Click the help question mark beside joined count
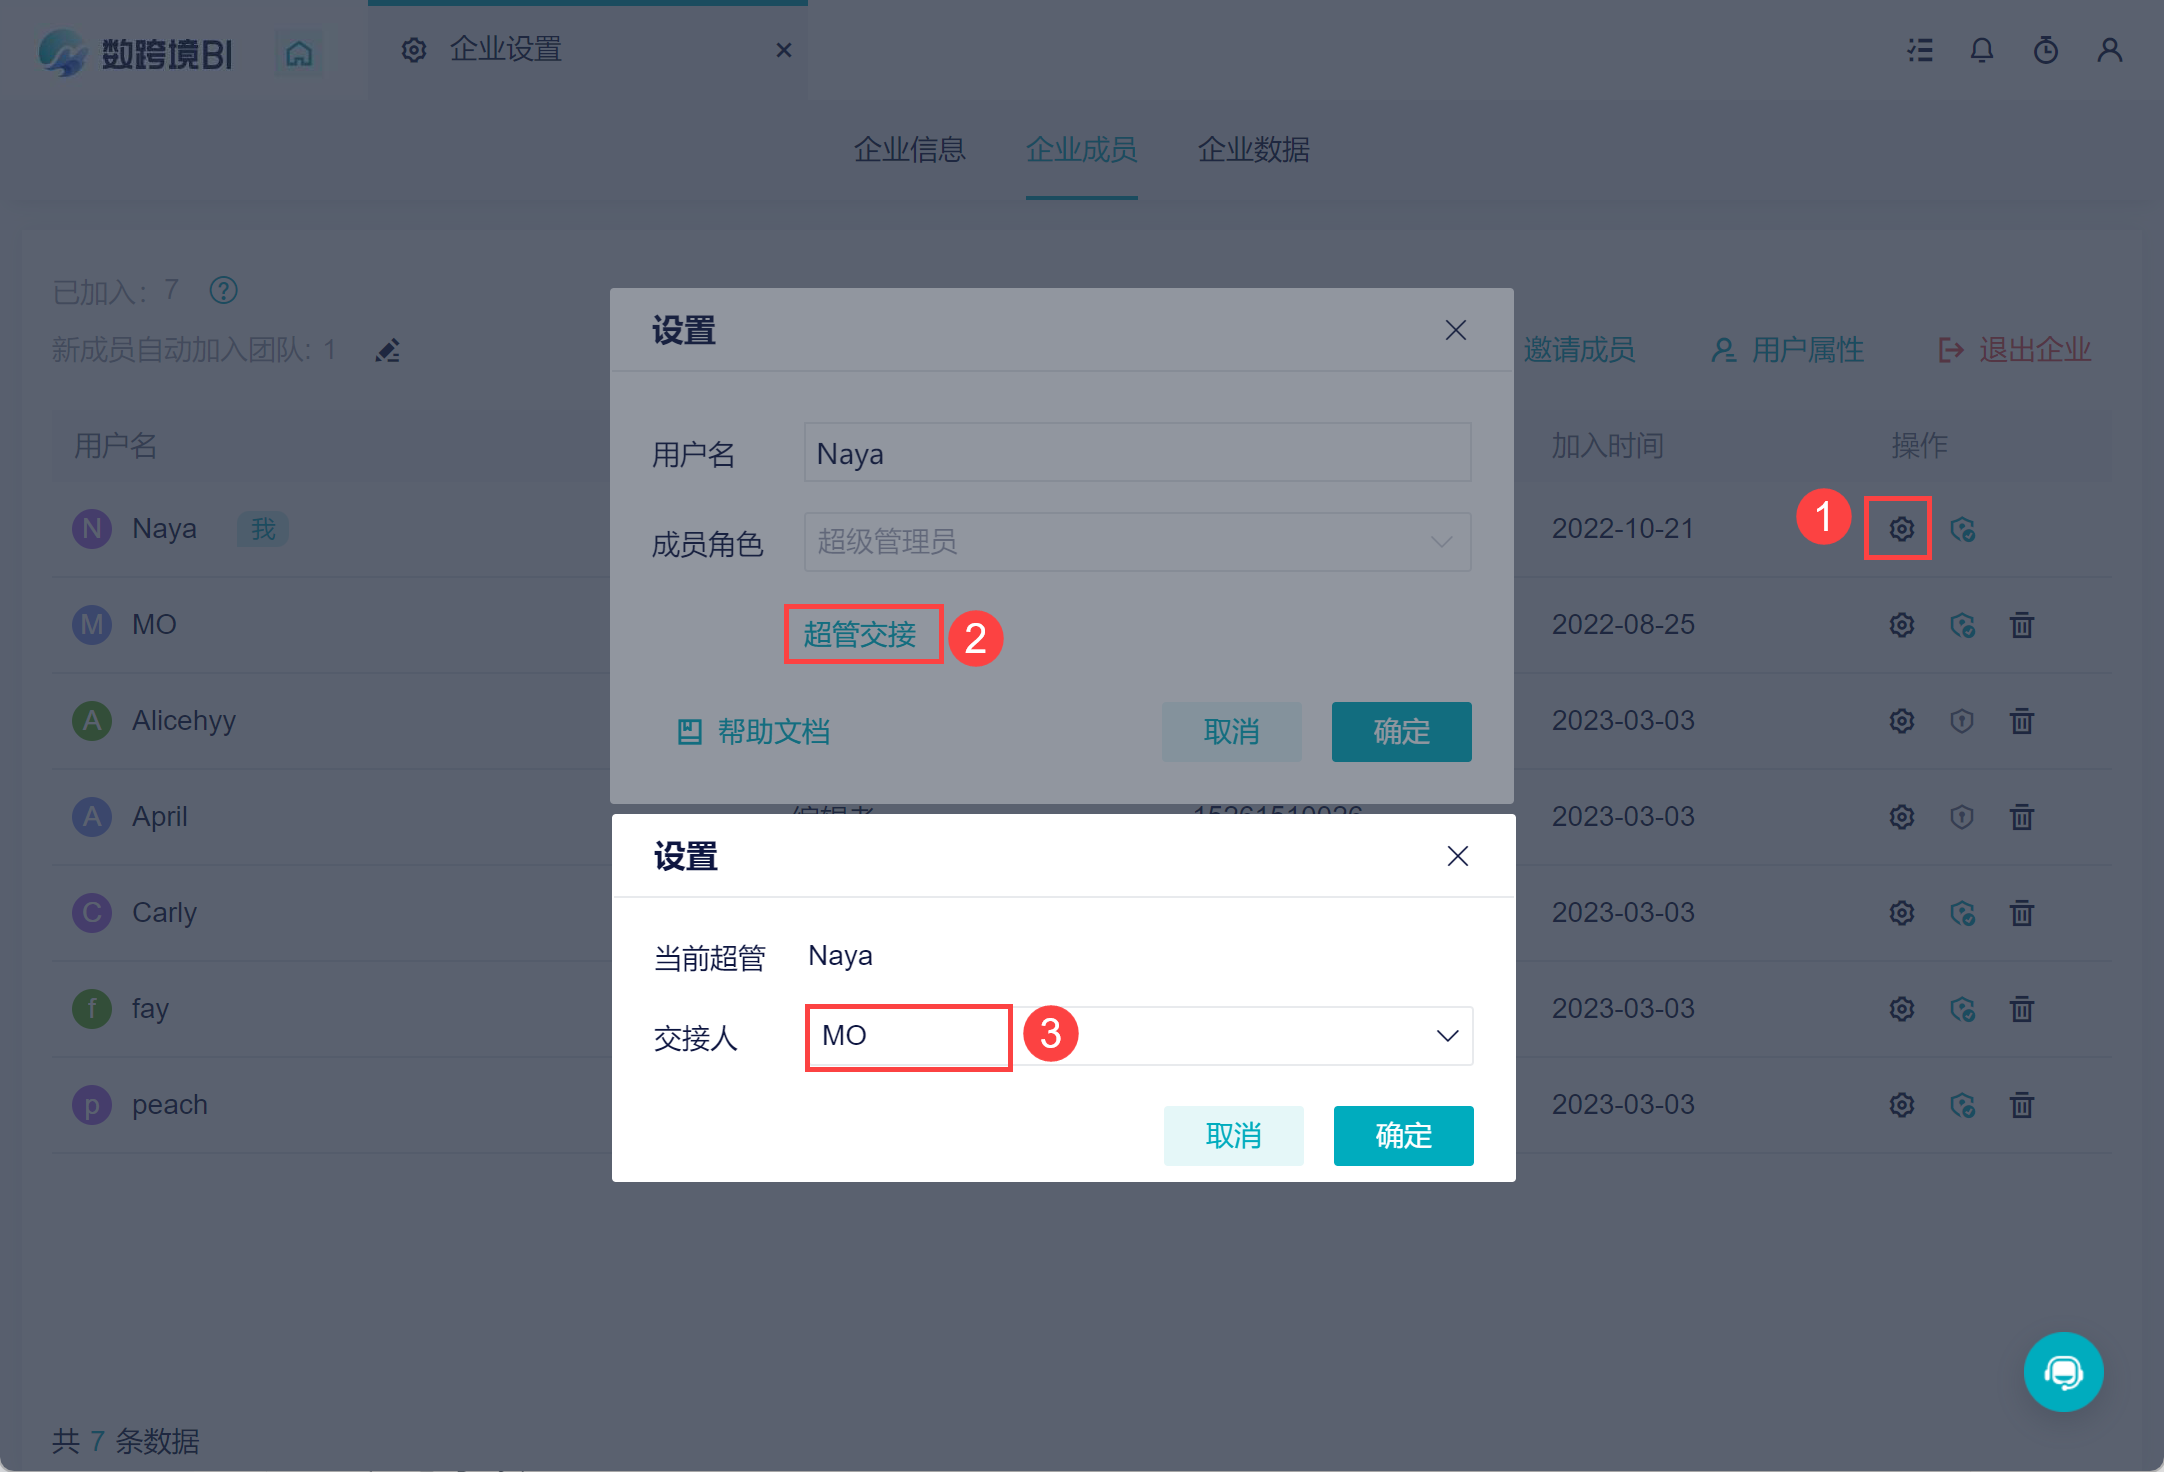 click(x=223, y=291)
